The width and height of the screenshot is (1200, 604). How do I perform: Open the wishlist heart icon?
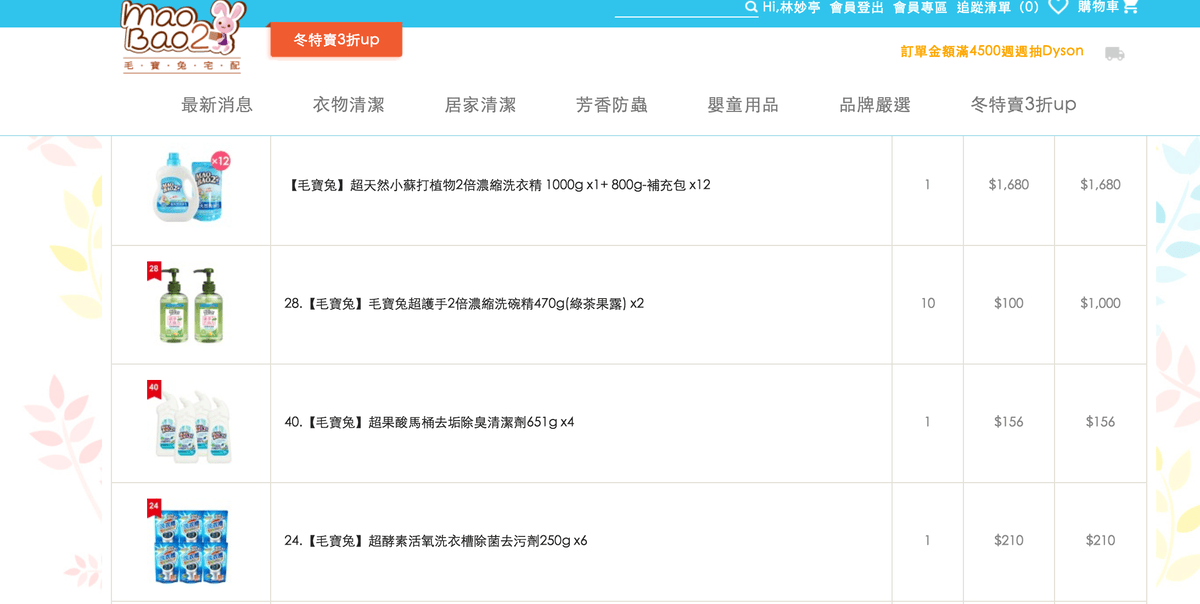pos(1058,7)
